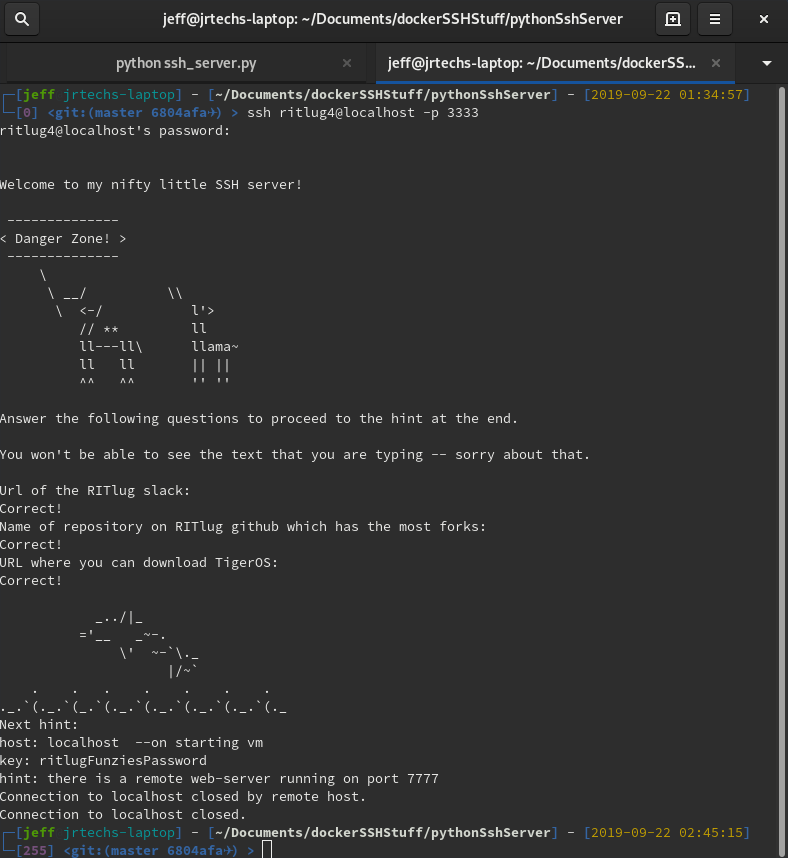The height and width of the screenshot is (858, 788).
Task: Click the ssh ritlug4@localhost command text
Action: (362, 113)
